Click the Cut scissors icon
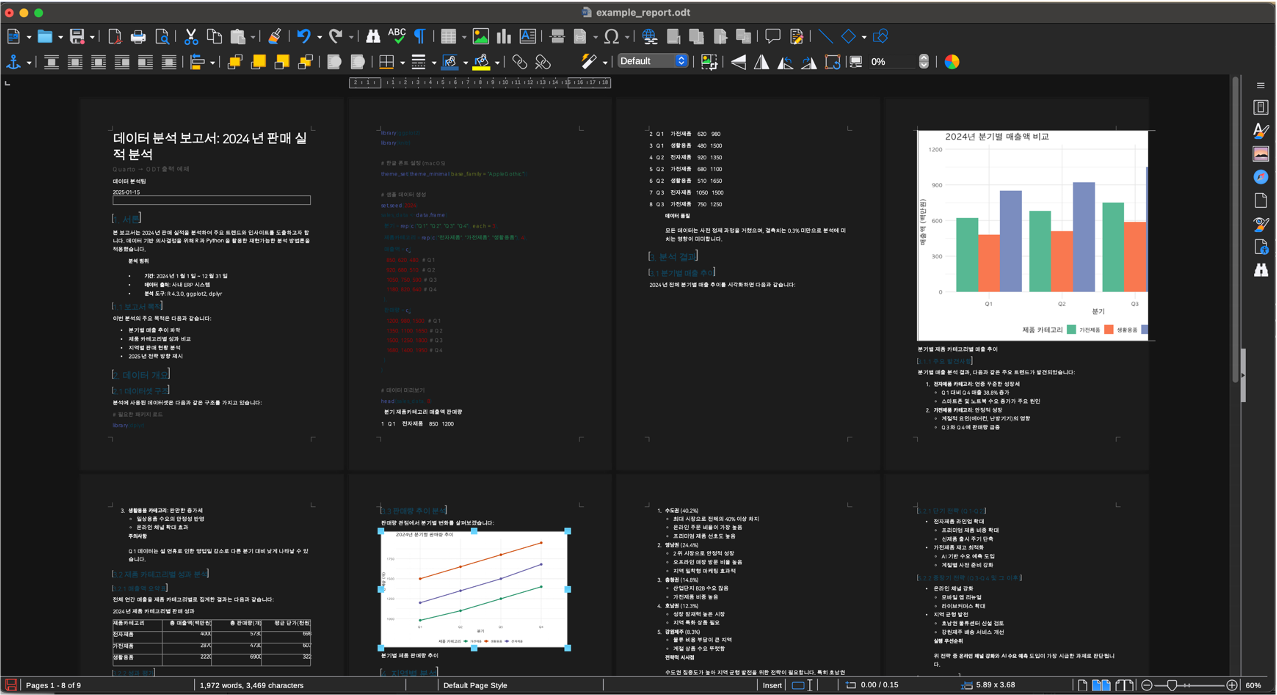Image resolution: width=1277 pixels, height=695 pixels. coord(191,37)
